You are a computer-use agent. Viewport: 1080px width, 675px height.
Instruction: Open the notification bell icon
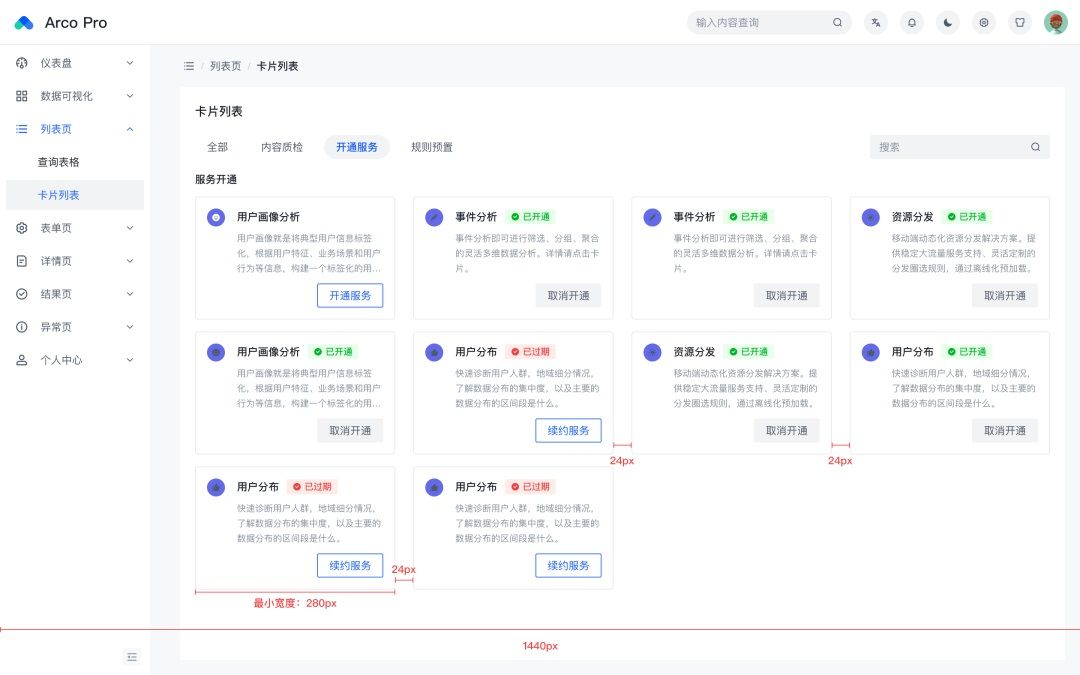coord(912,23)
